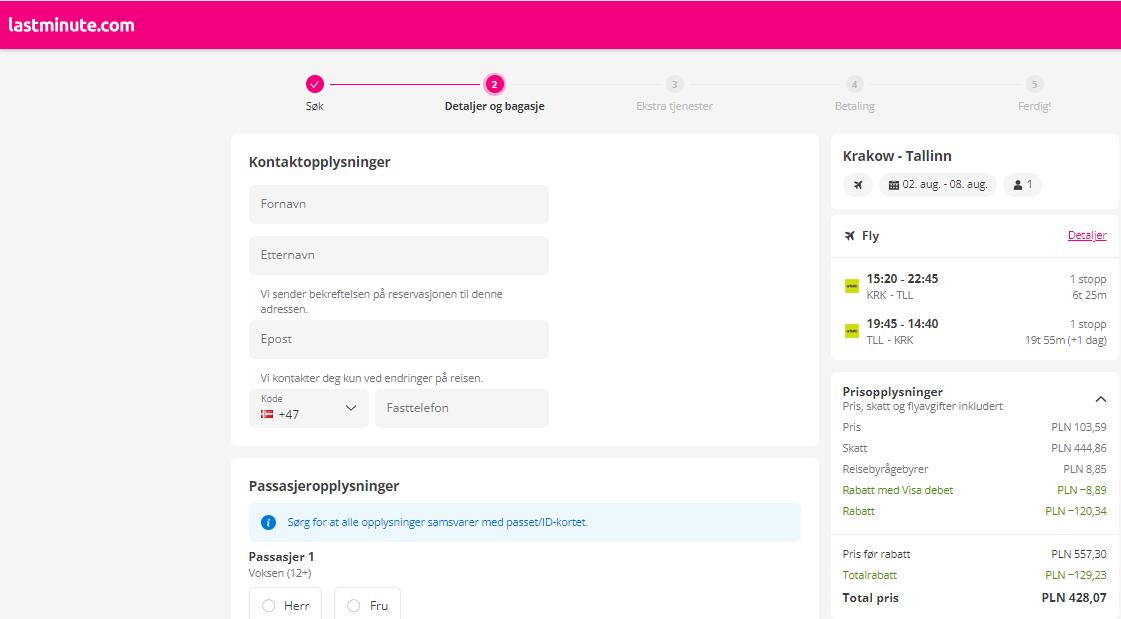Click the PLN −120,34 Rabatt amount
Screen dimensions: 1121x619
pyautogui.click(x=1076, y=511)
